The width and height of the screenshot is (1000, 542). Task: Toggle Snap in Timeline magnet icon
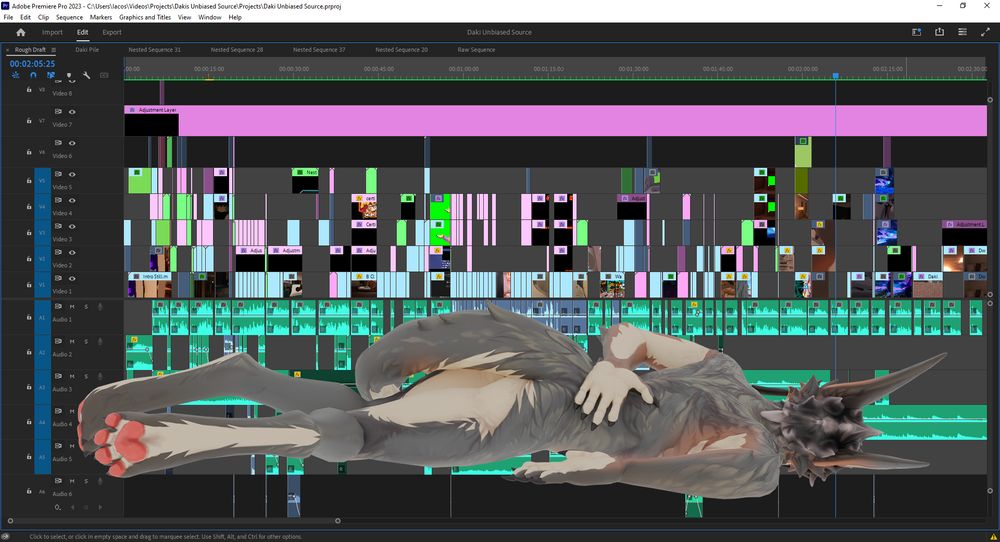(x=33, y=75)
